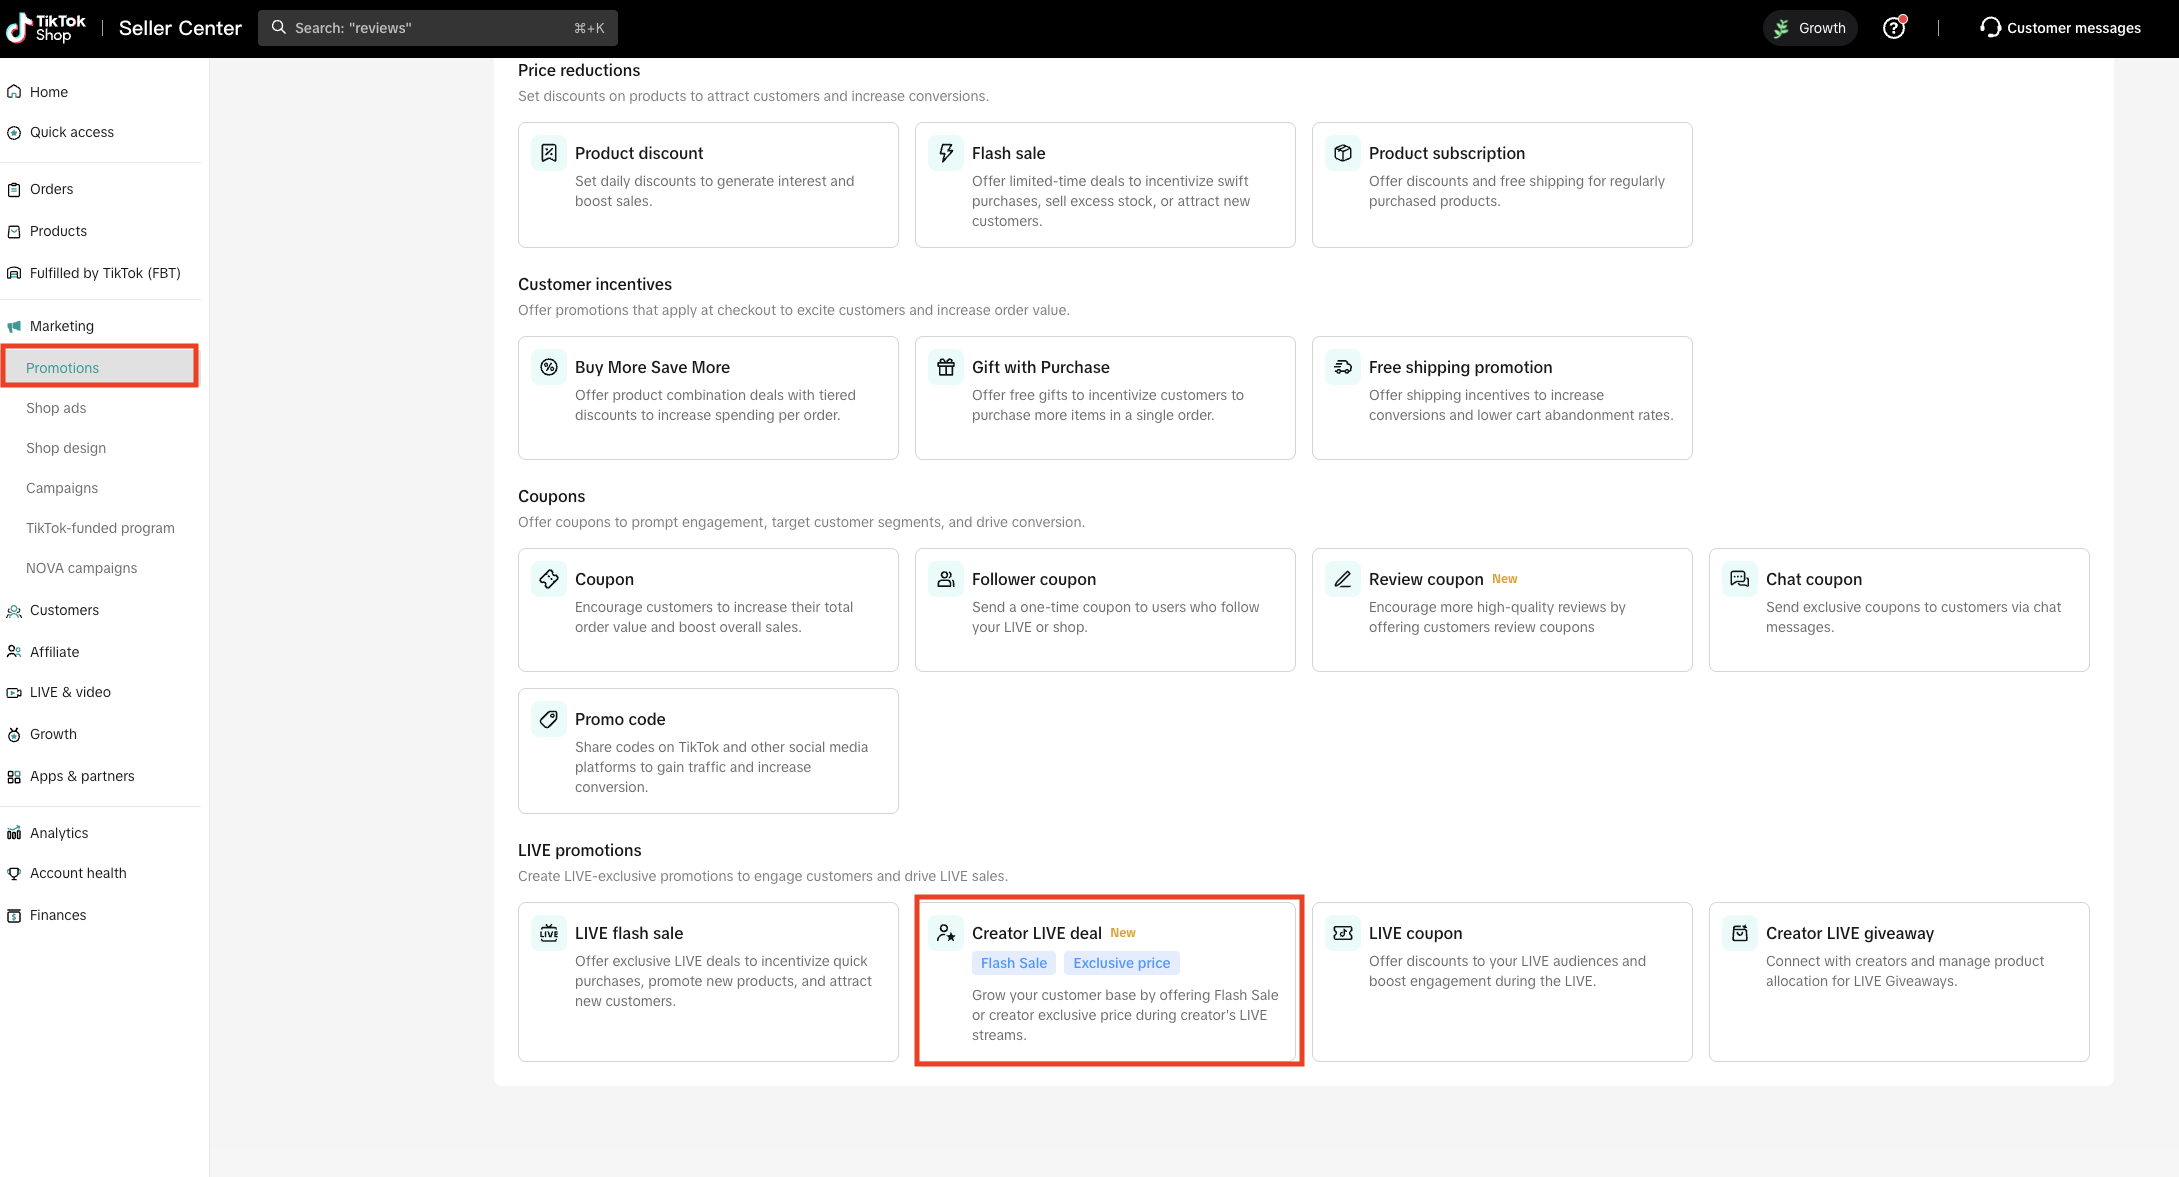Image resolution: width=2179 pixels, height=1177 pixels.
Task: Go to Campaigns in sidebar
Action: (62, 488)
